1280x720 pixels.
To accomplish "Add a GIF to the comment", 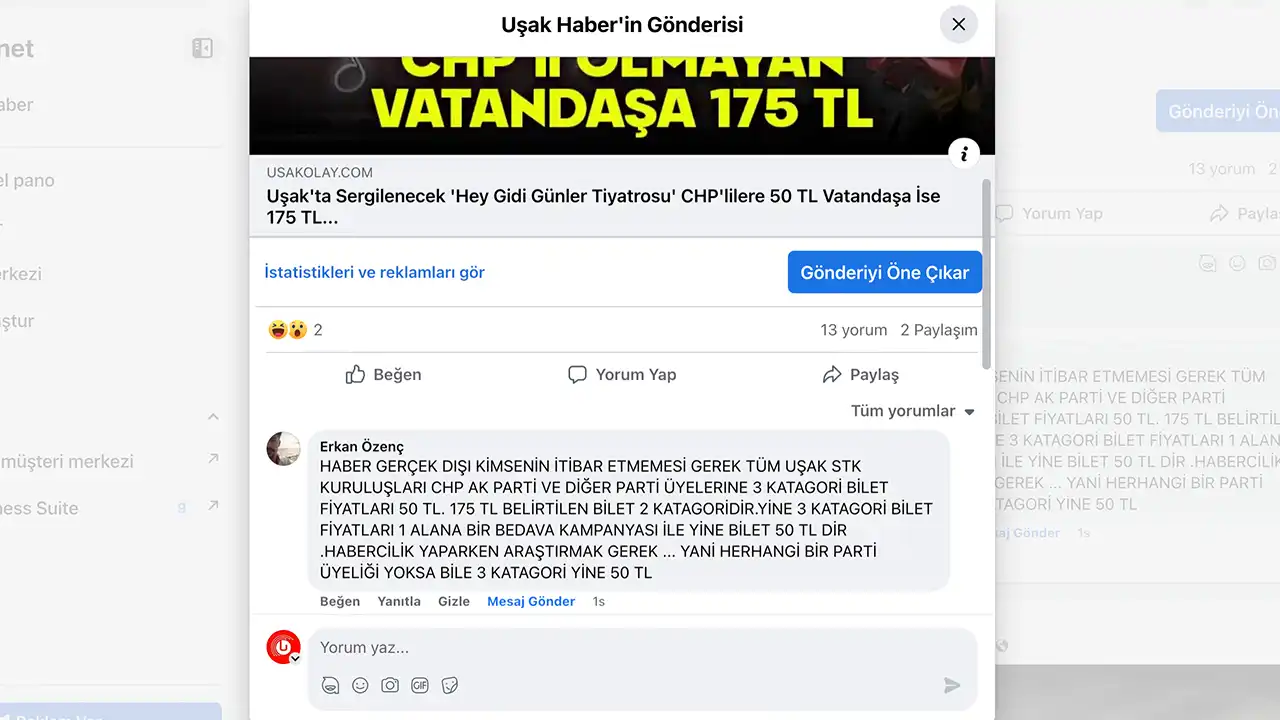I will [x=420, y=685].
